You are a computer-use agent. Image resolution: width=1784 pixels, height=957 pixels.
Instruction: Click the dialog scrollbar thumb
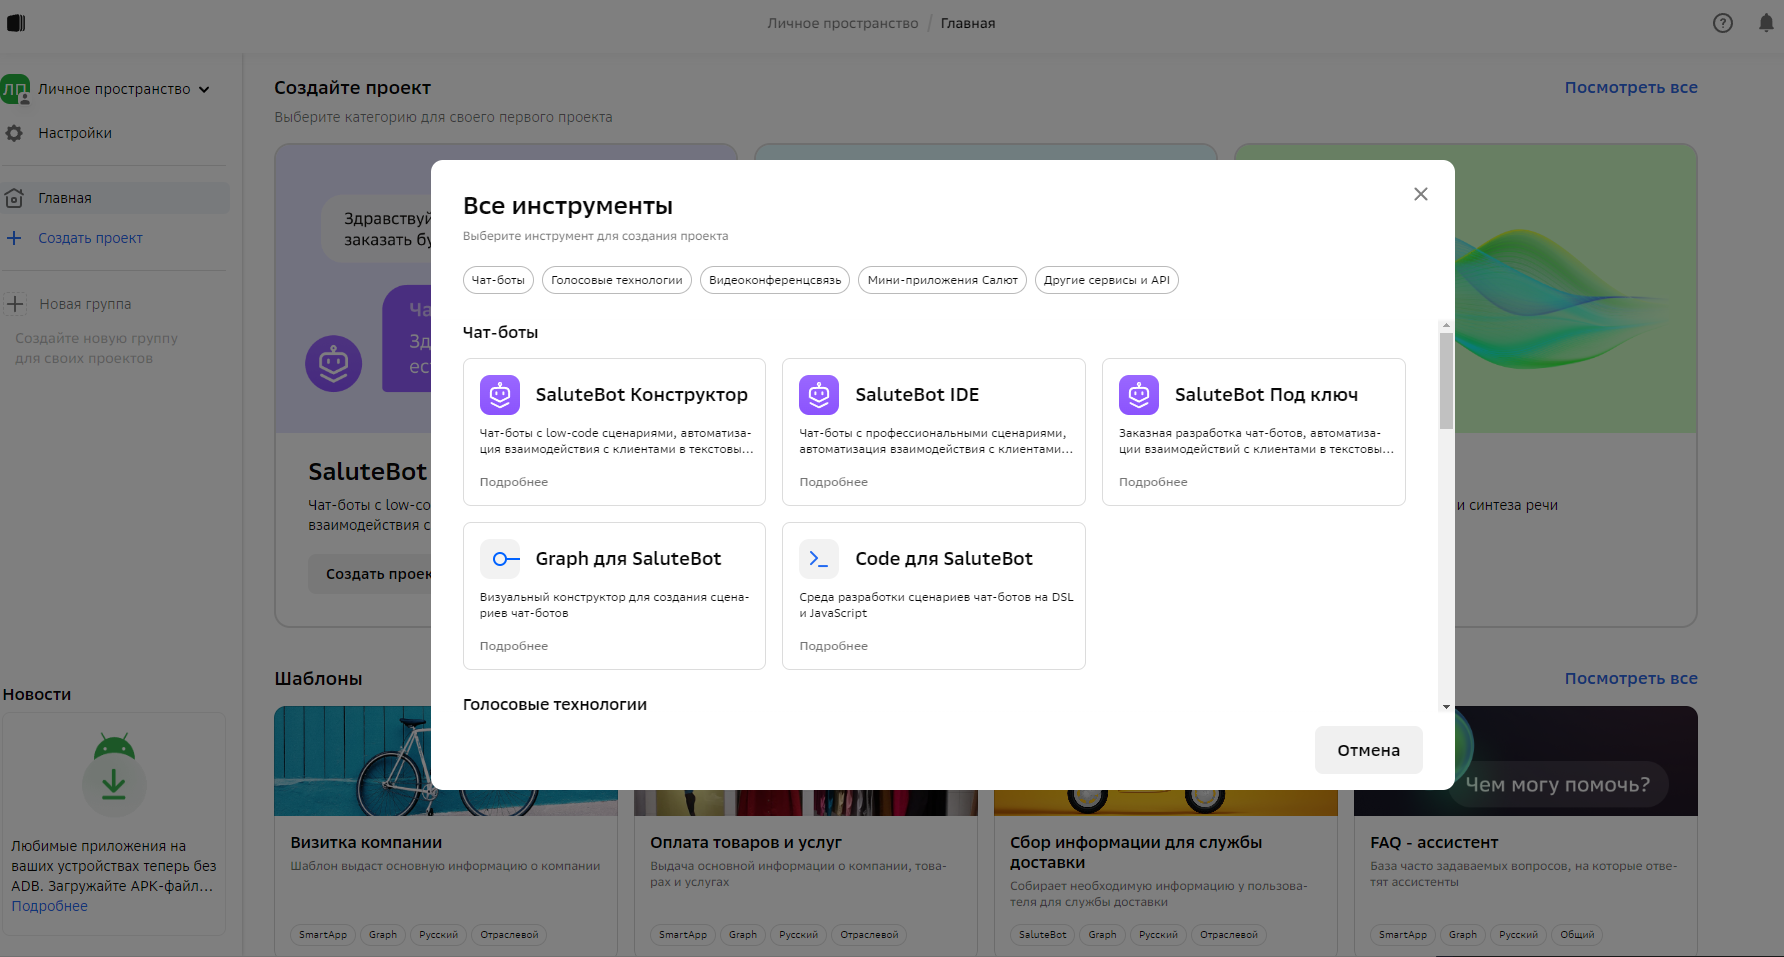(1446, 381)
